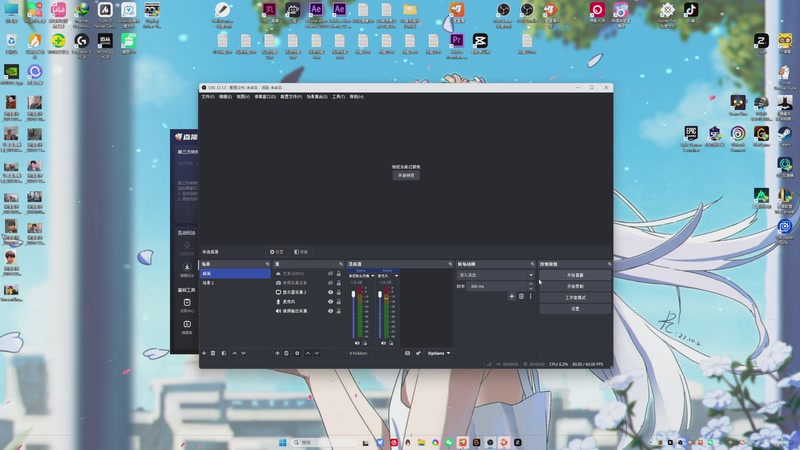Image resolution: width=800 pixels, height=450 pixels.
Task: Mute the first audio mixer channel speaker
Action: (357, 343)
